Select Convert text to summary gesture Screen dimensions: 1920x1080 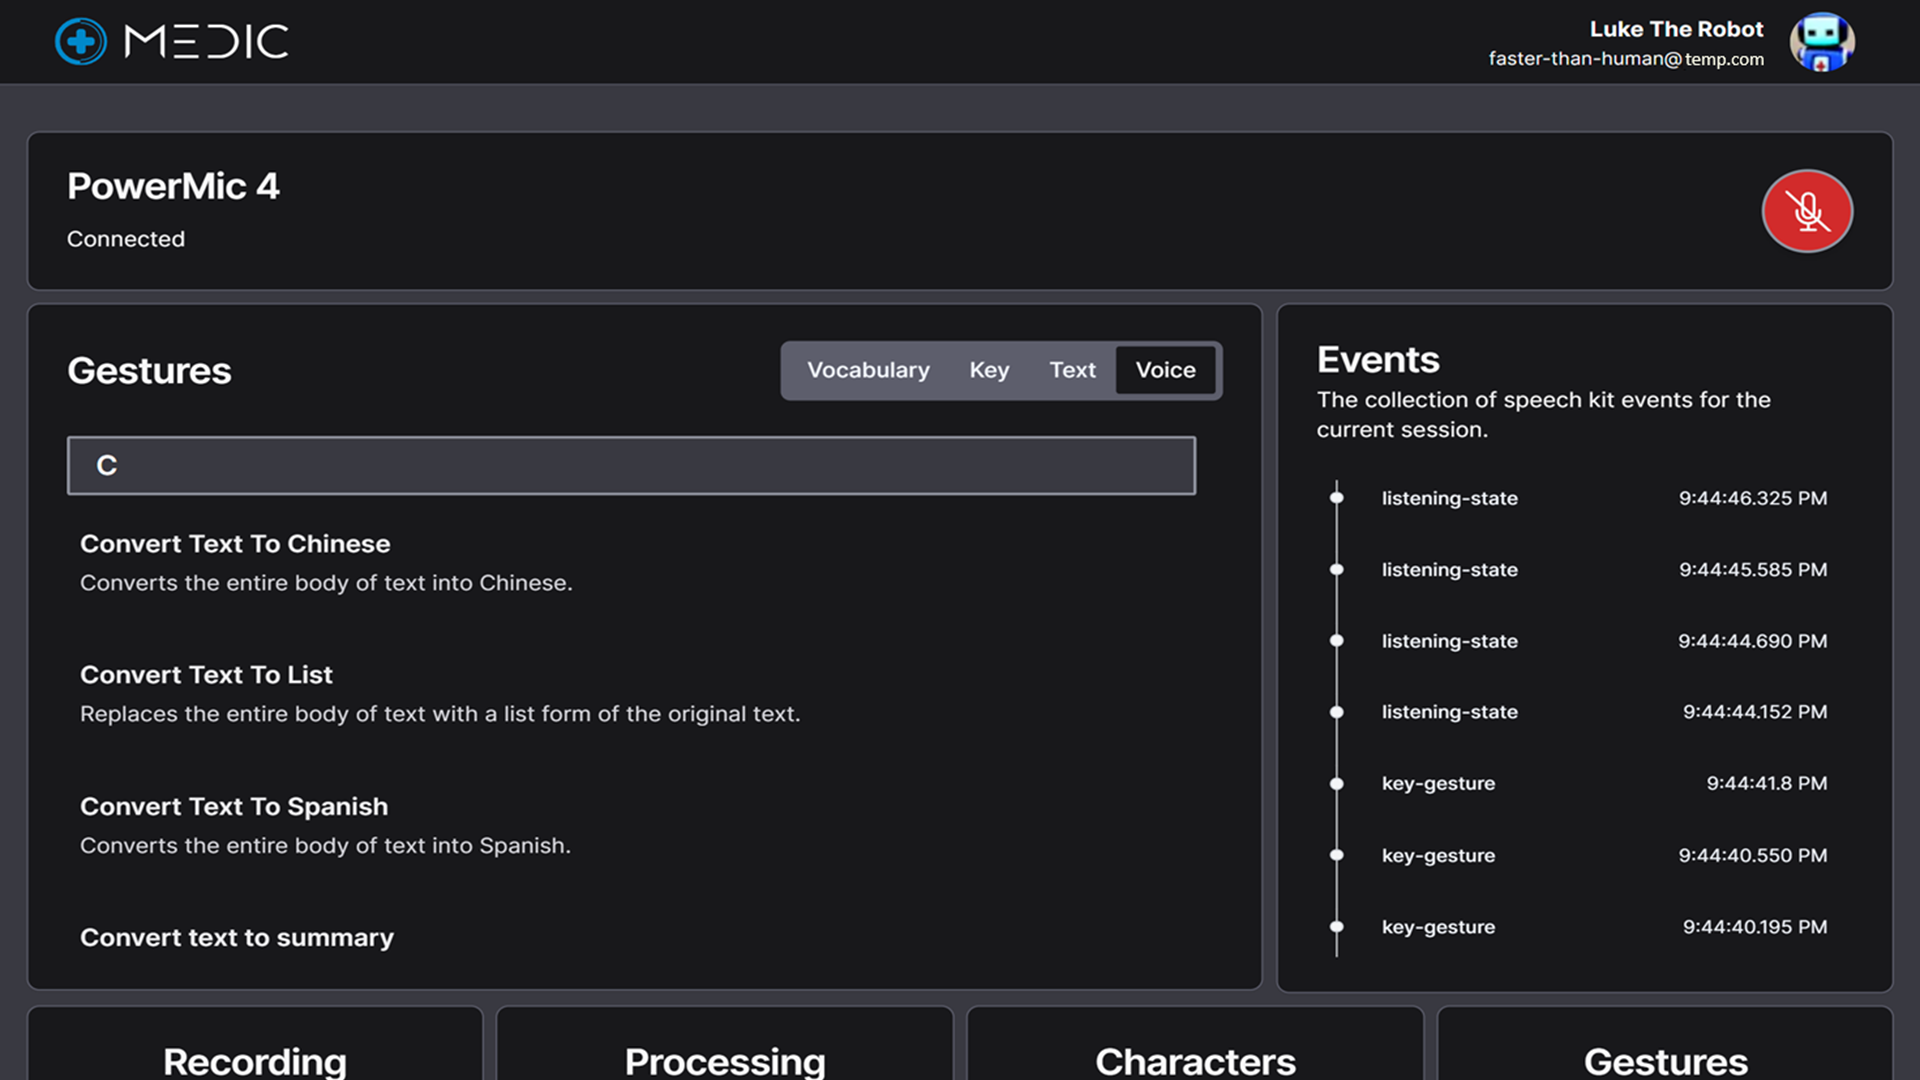coord(237,937)
